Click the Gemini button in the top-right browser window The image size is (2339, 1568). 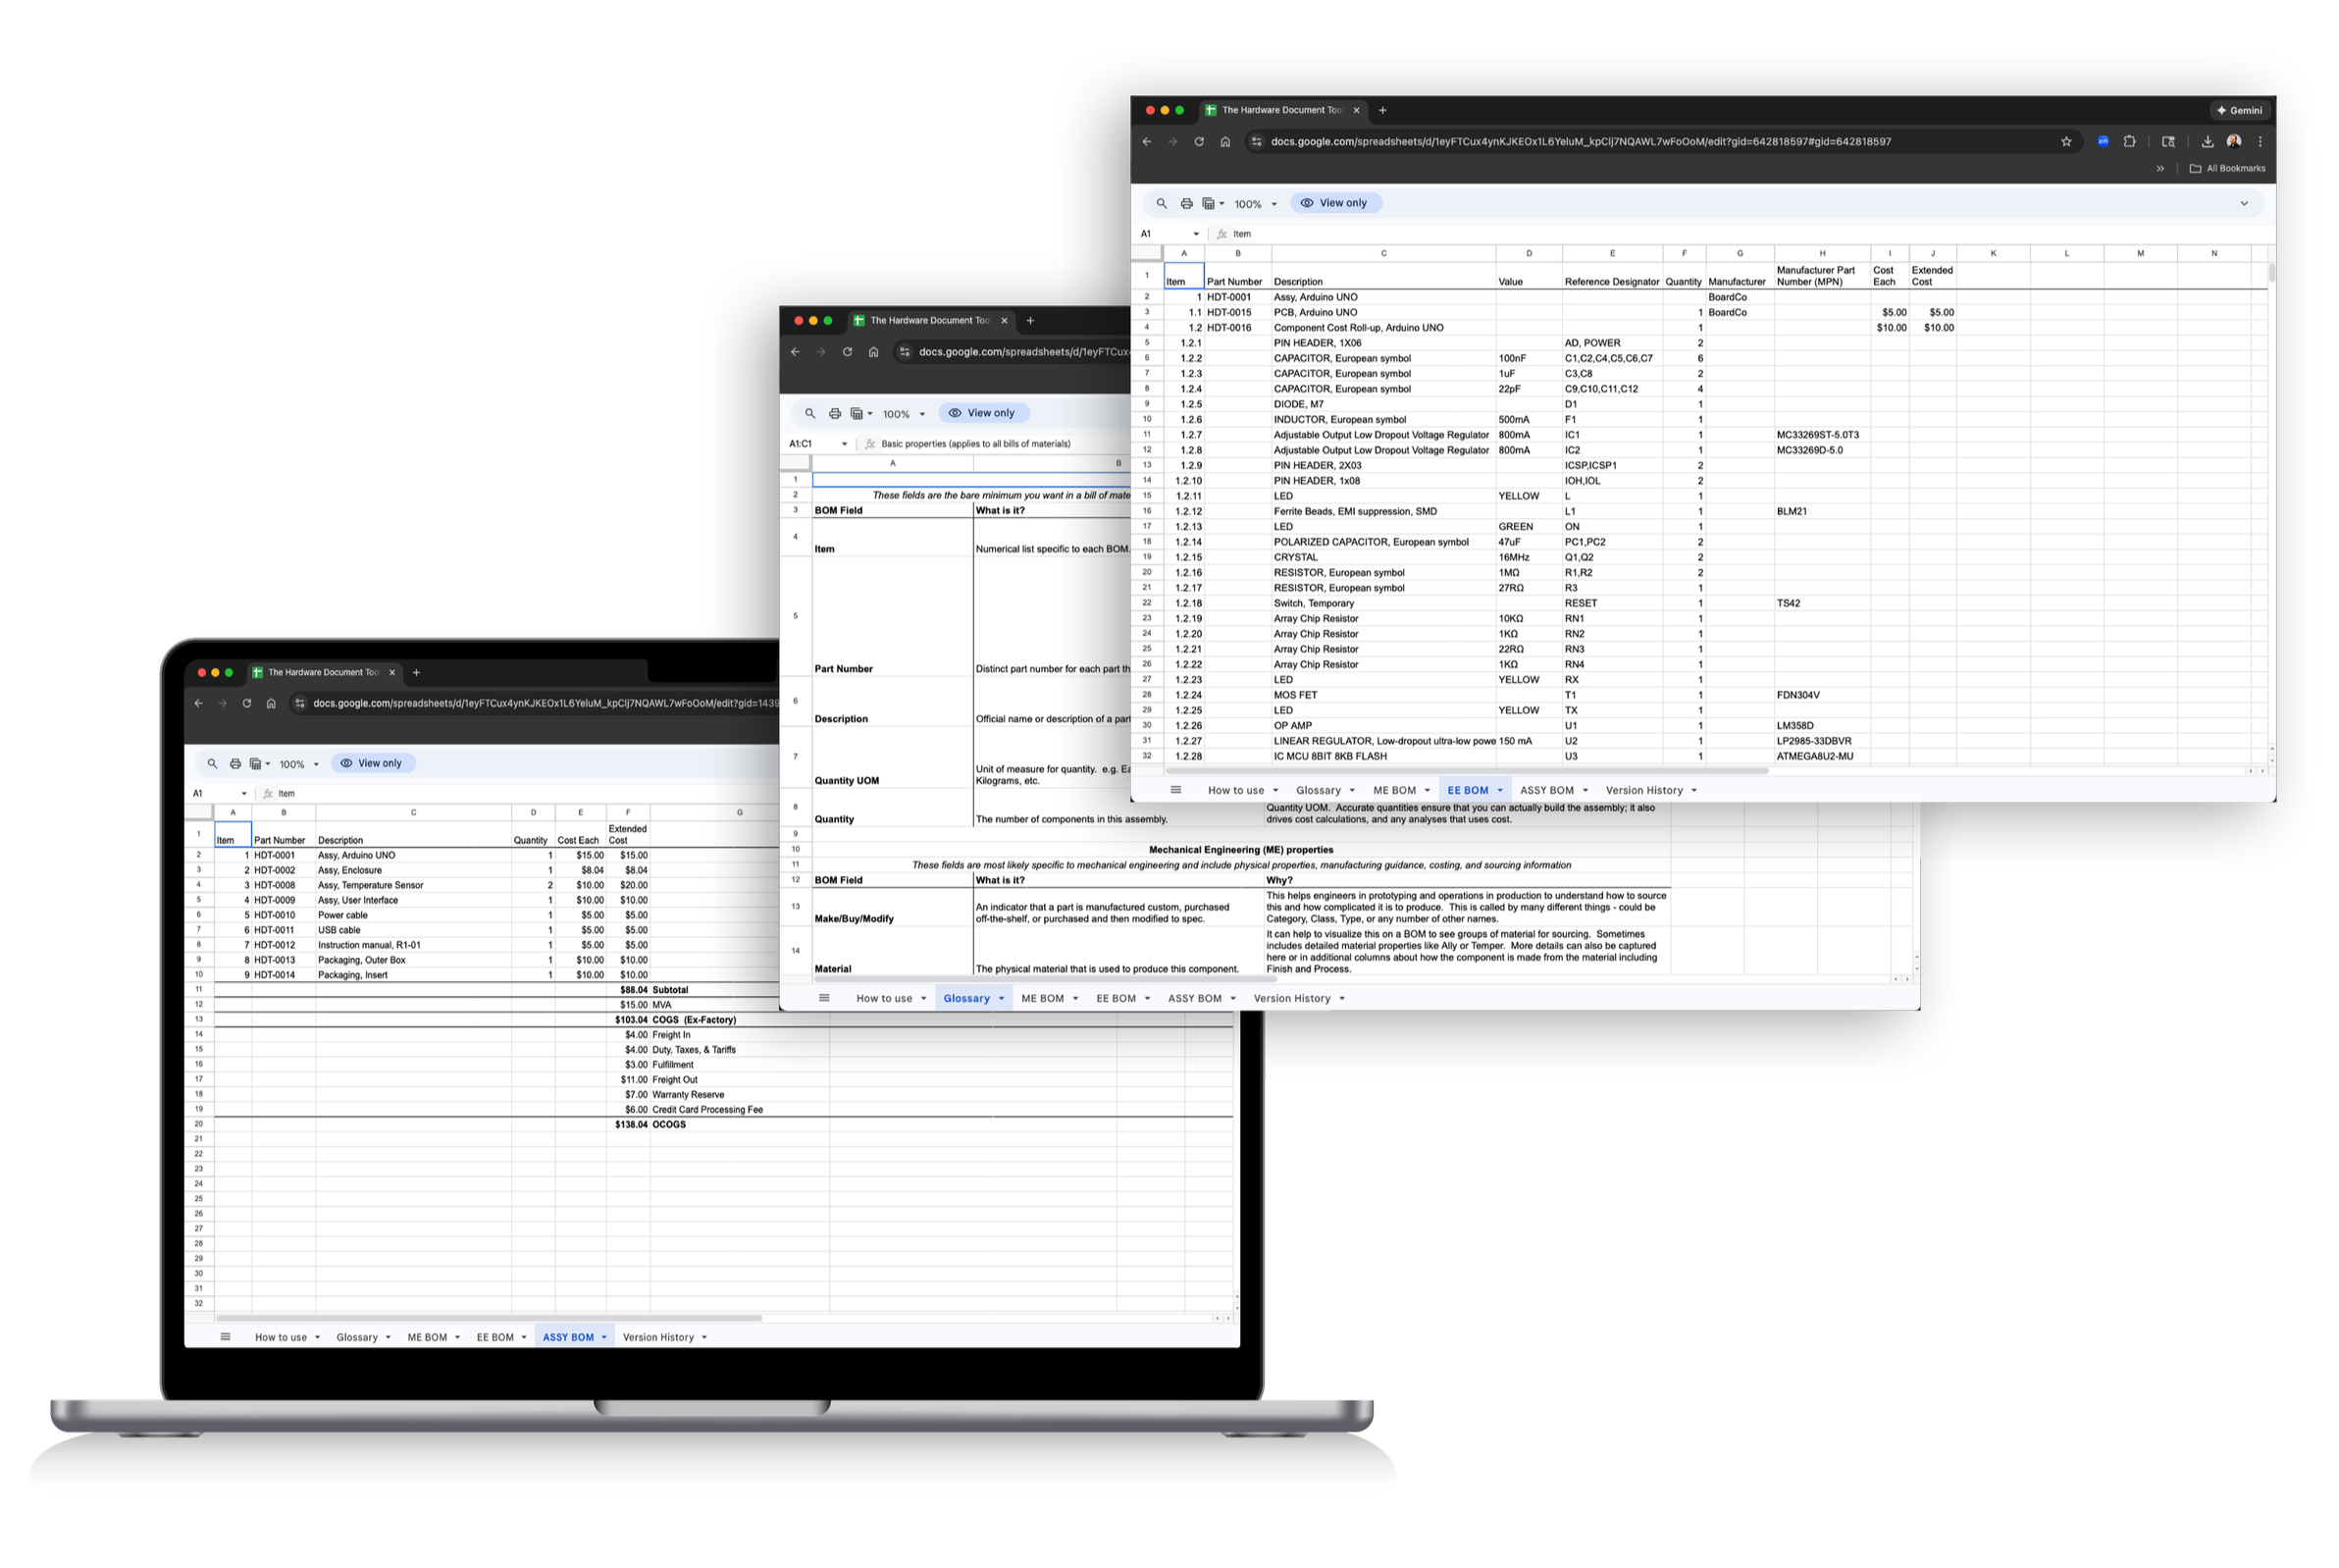2240,110
